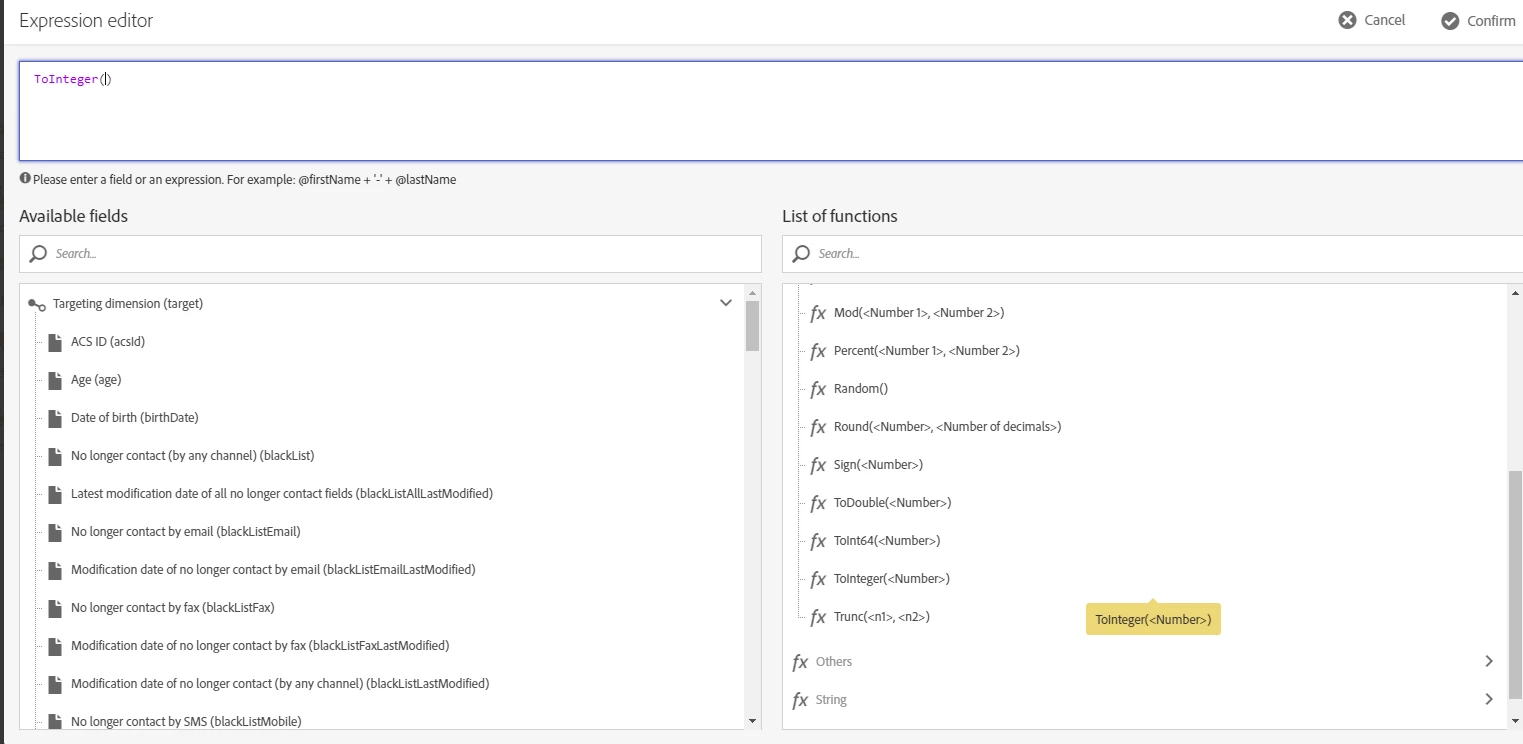Click the fx icon next to Random()

click(x=818, y=389)
